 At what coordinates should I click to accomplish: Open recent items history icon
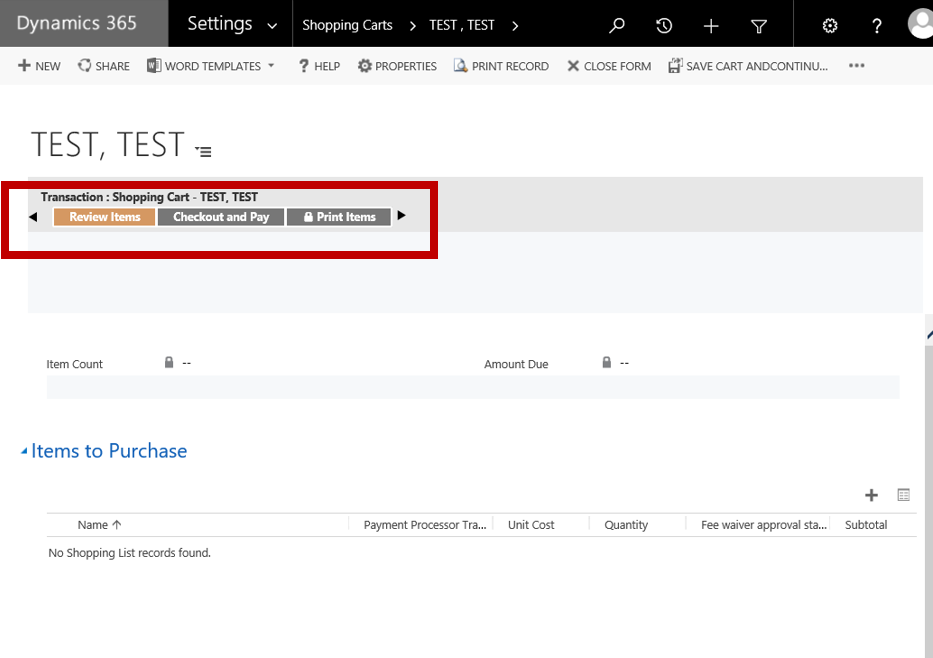[x=664, y=26]
